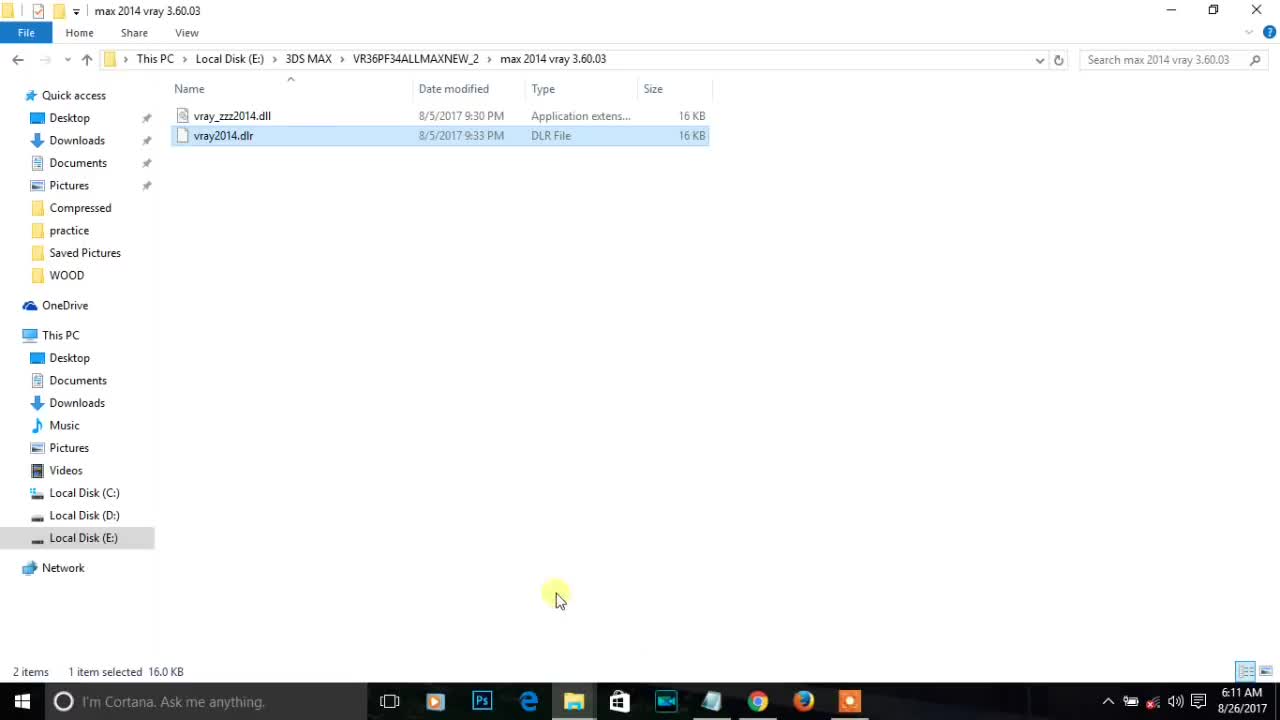This screenshot has width=1280, height=720.
Task: Open Local Disk (C:)
Action: [84, 493]
